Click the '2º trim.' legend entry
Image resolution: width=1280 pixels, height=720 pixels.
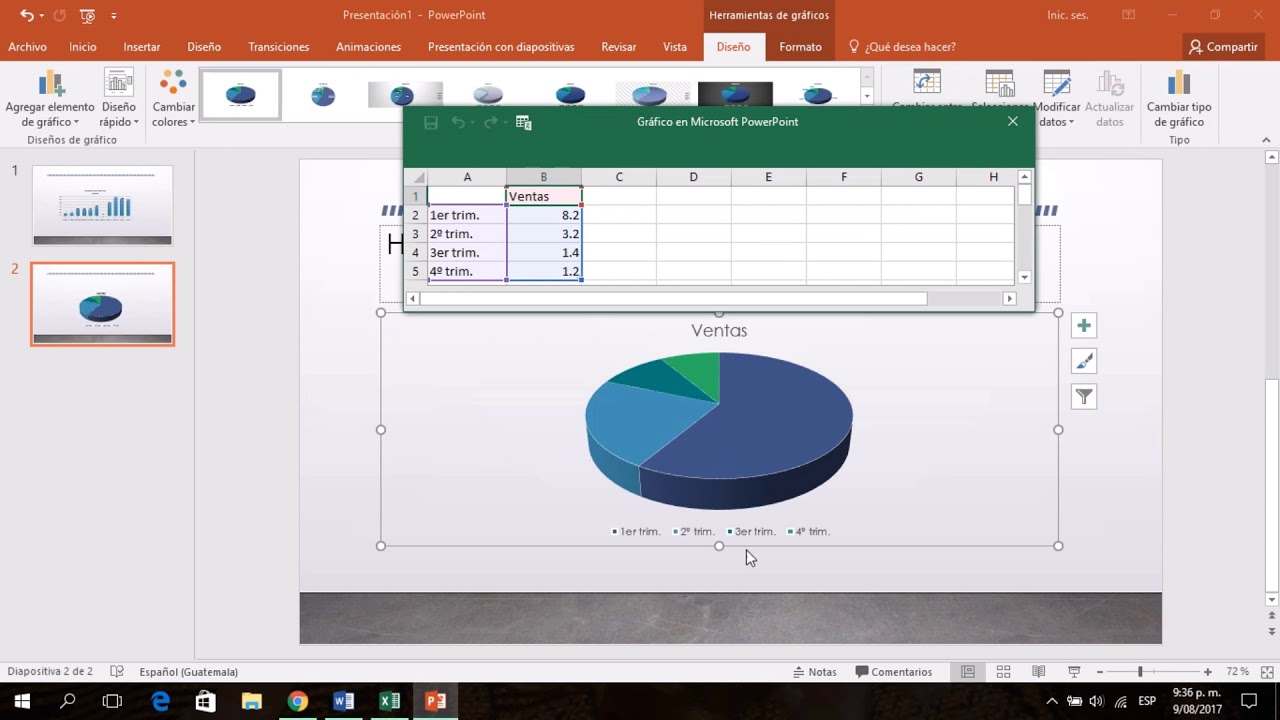click(694, 532)
